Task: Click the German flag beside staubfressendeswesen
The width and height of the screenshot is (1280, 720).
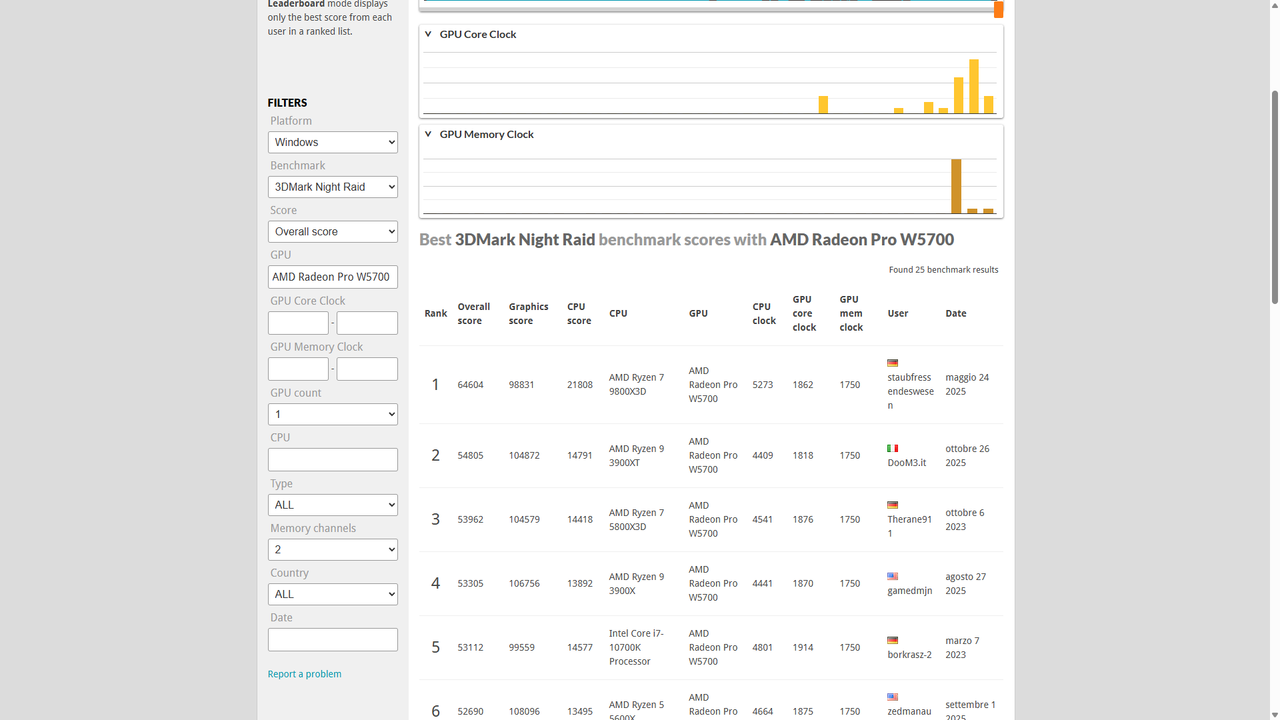Action: pos(892,363)
